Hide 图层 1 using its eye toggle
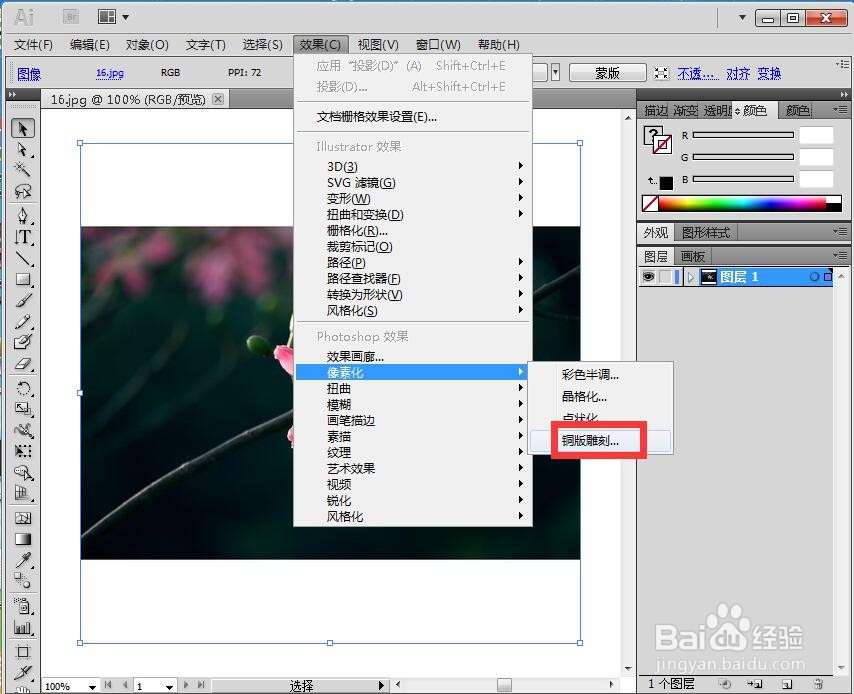 tap(648, 276)
